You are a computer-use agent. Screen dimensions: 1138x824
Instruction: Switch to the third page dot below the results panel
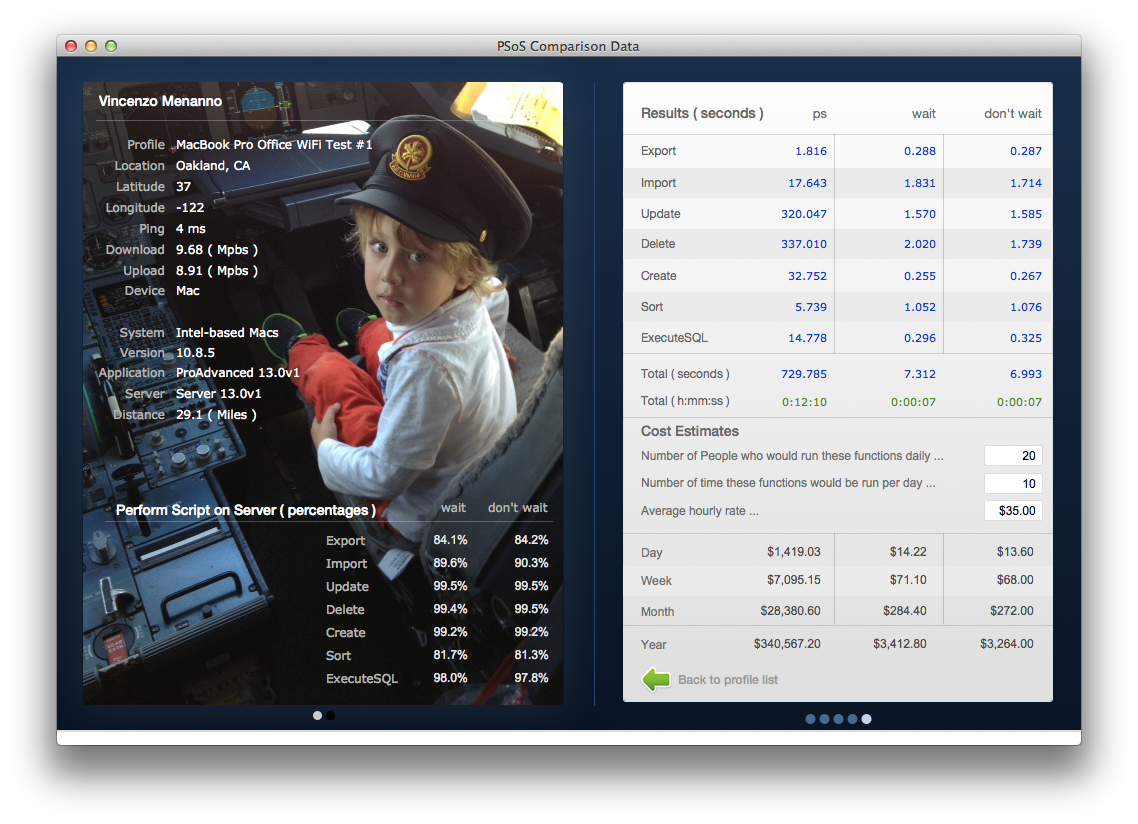coord(838,719)
